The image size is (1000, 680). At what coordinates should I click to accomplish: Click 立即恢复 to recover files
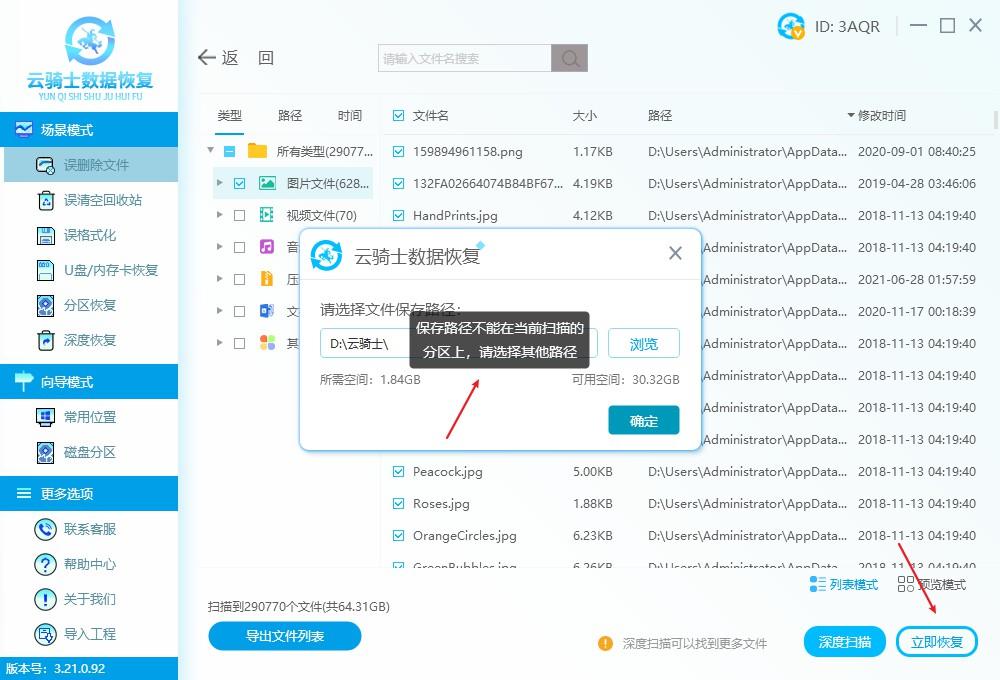(x=937, y=642)
